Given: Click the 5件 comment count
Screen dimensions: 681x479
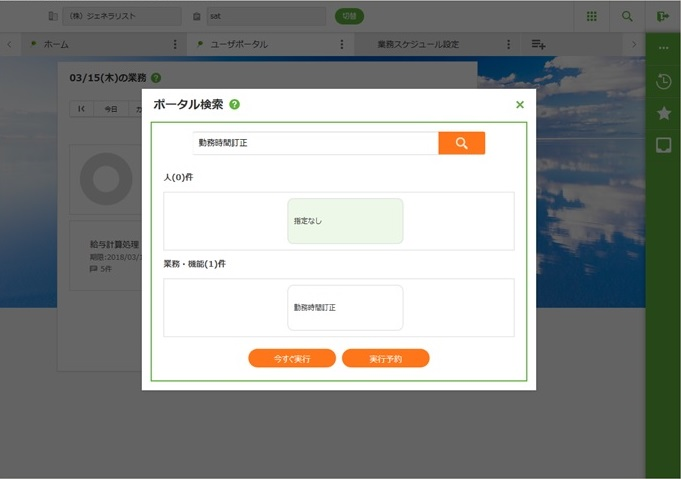Looking at the screenshot, I should click(x=101, y=269).
